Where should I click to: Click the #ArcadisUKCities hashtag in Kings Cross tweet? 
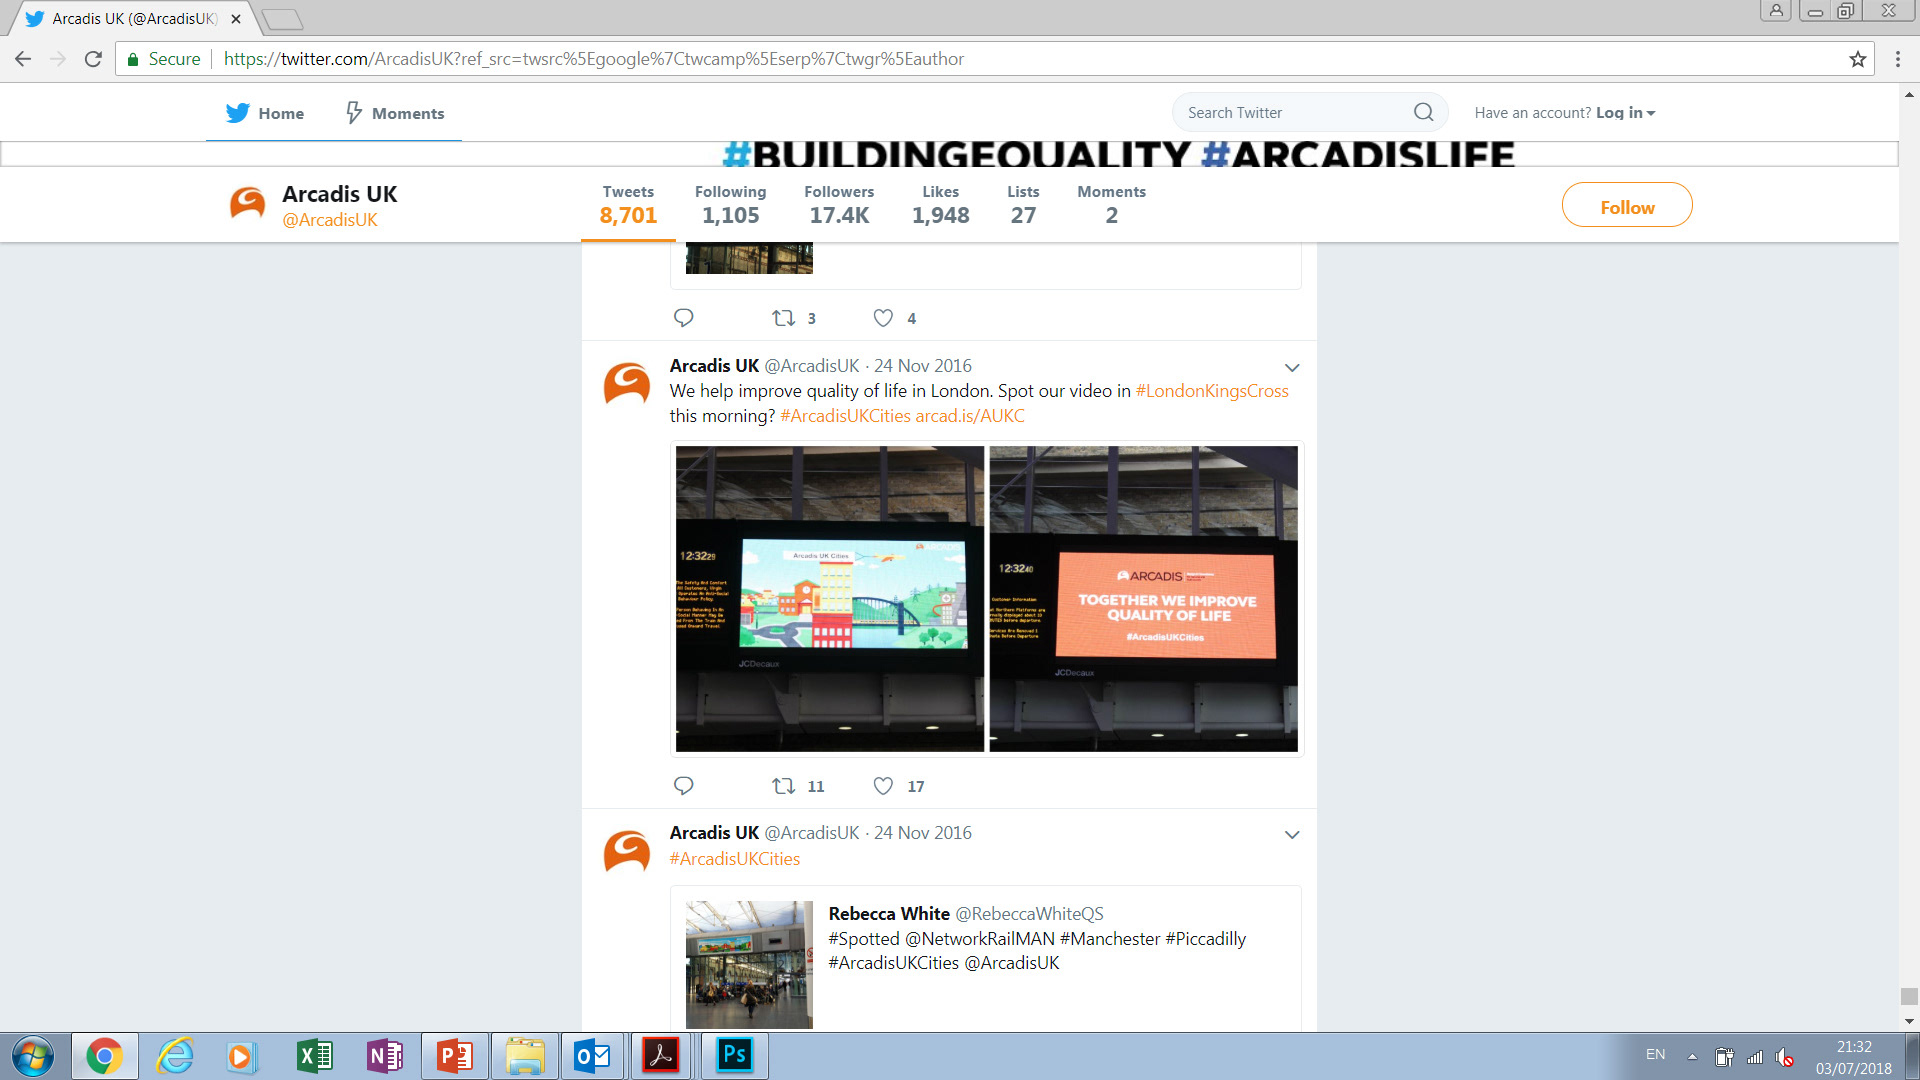845,416
